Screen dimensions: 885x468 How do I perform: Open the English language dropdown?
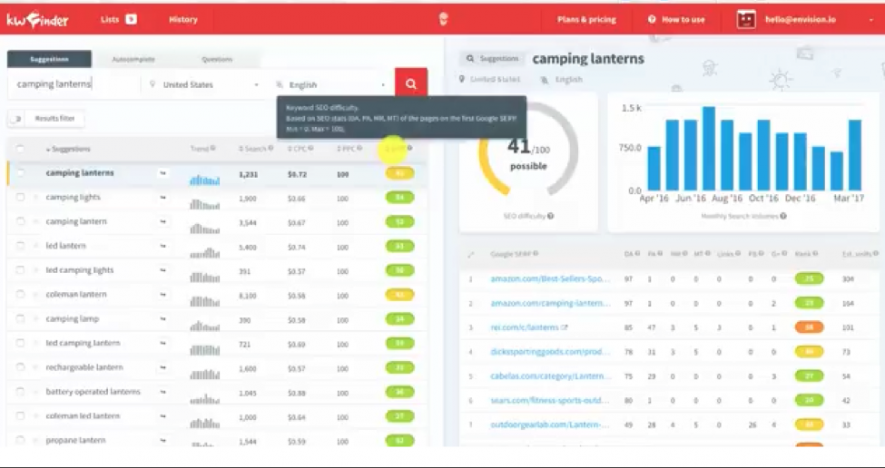tap(331, 85)
